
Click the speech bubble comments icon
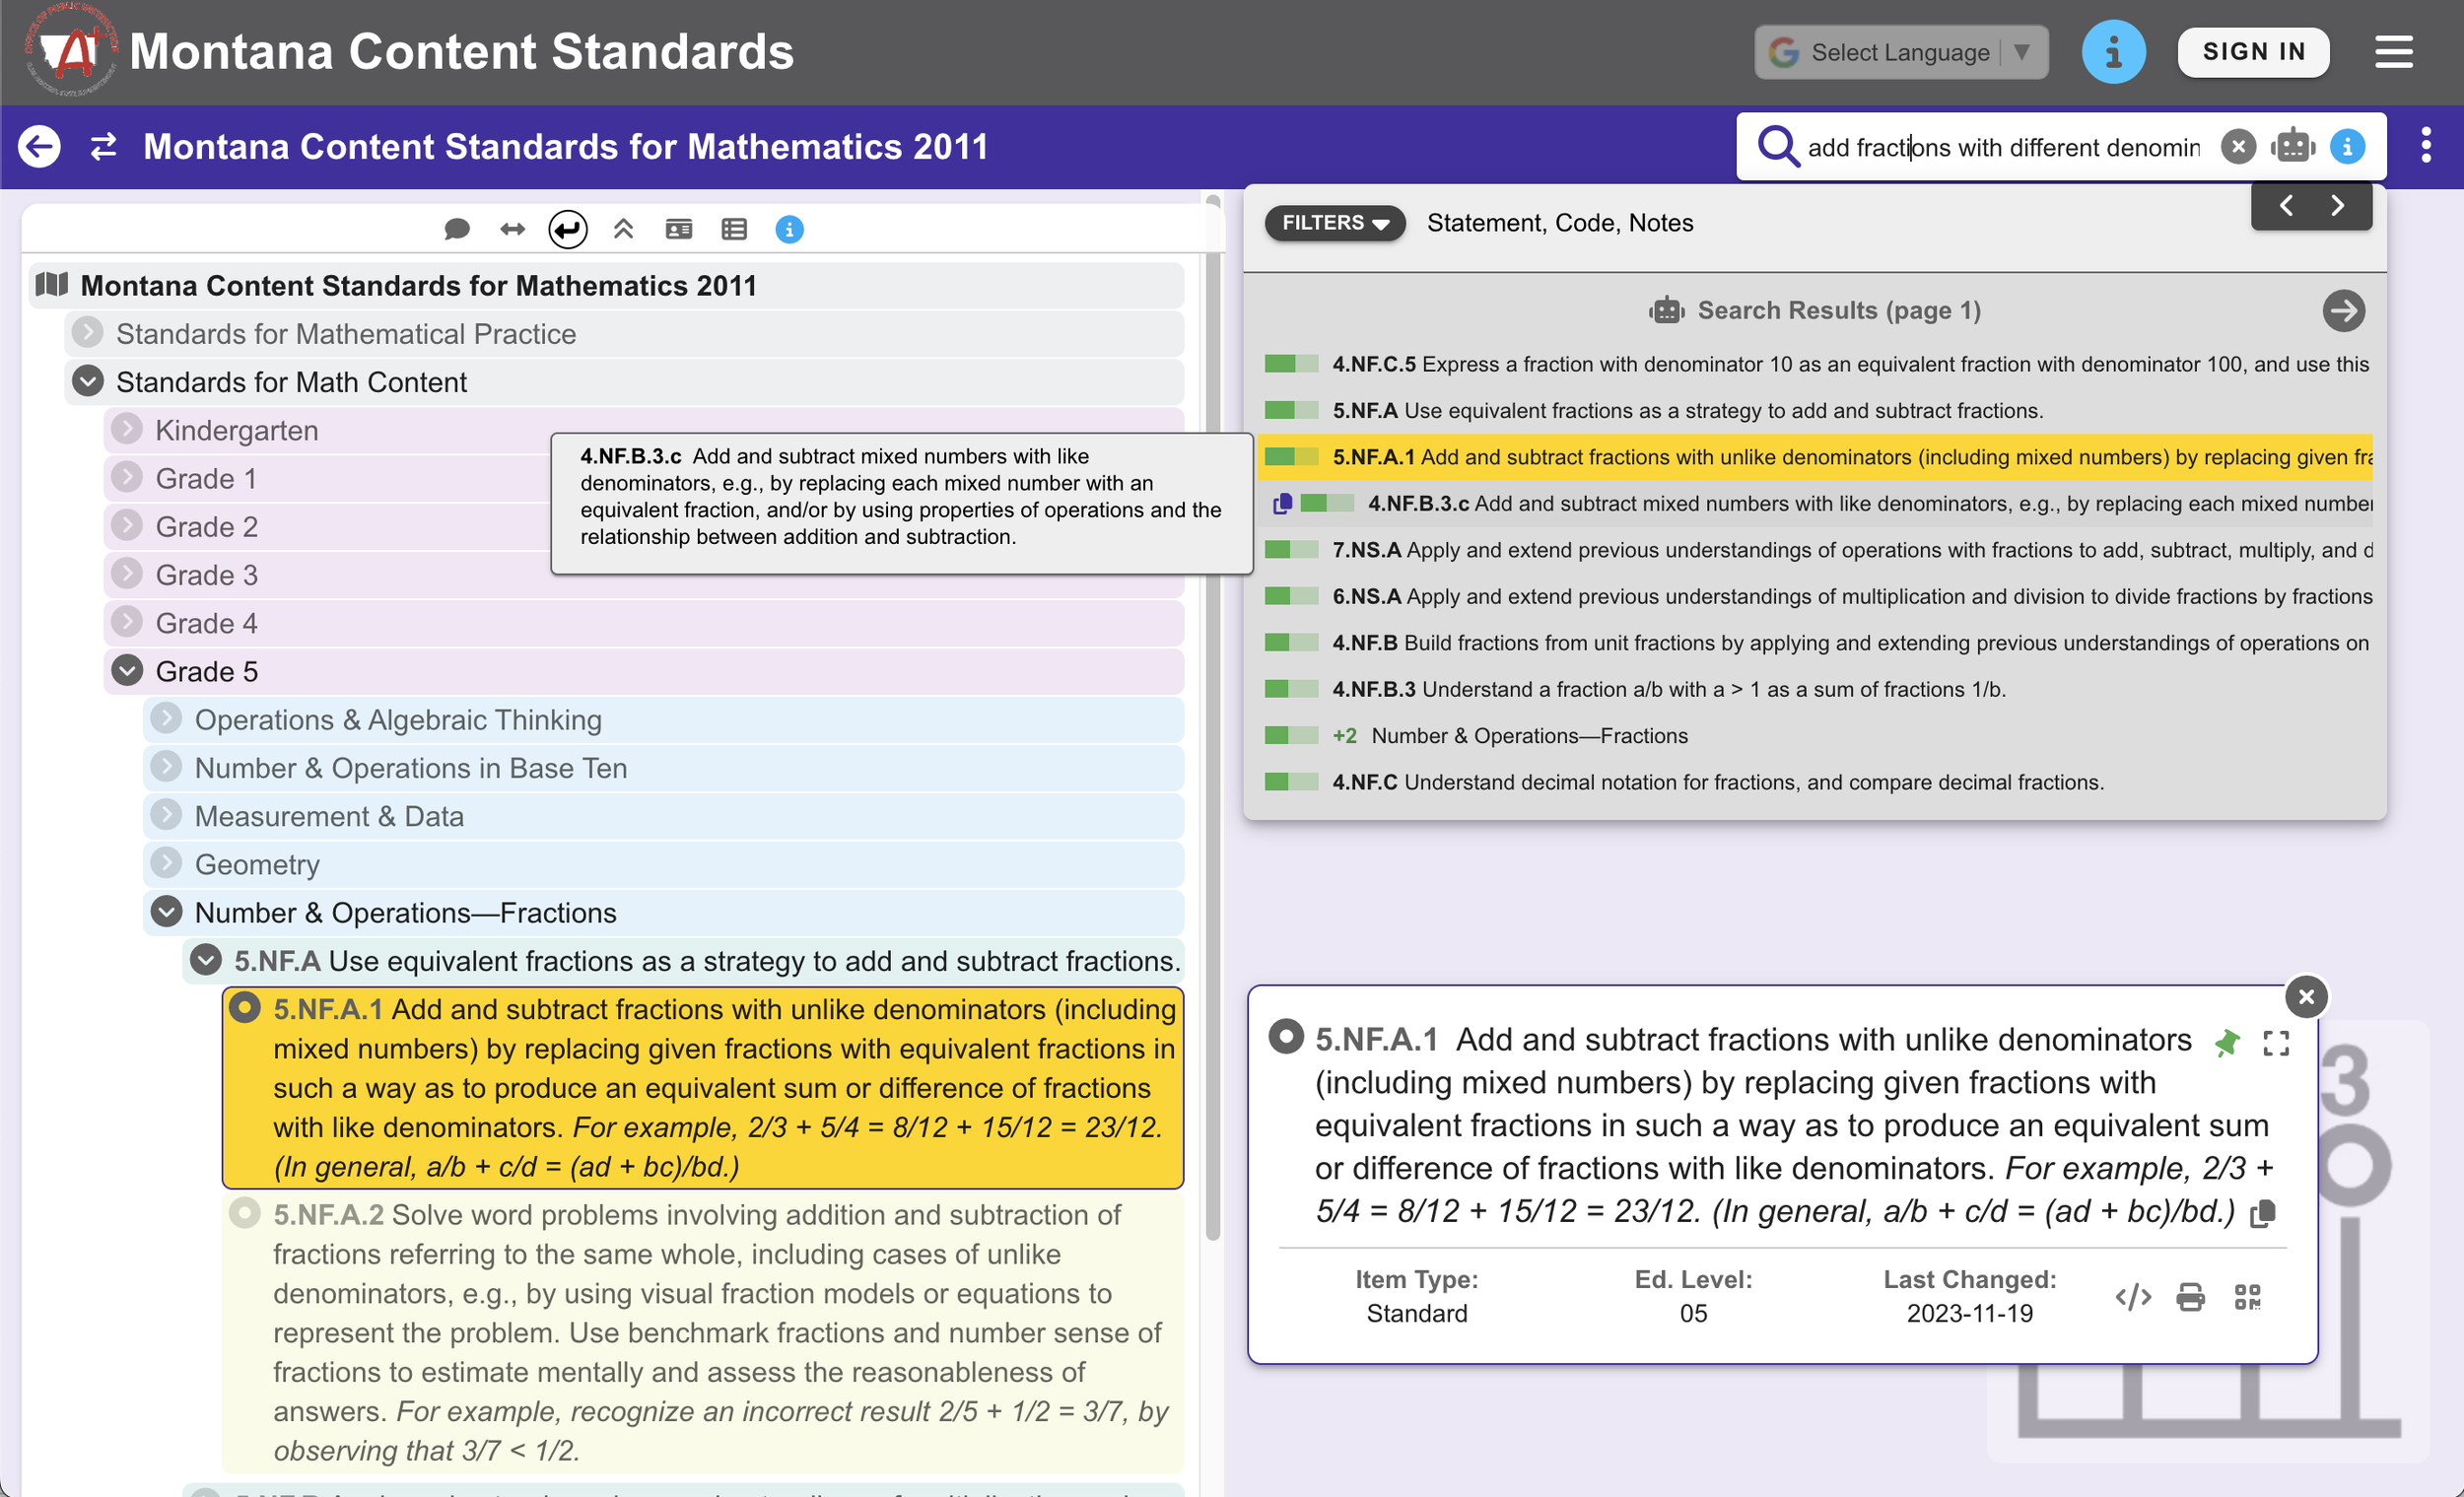pyautogui.click(x=457, y=230)
